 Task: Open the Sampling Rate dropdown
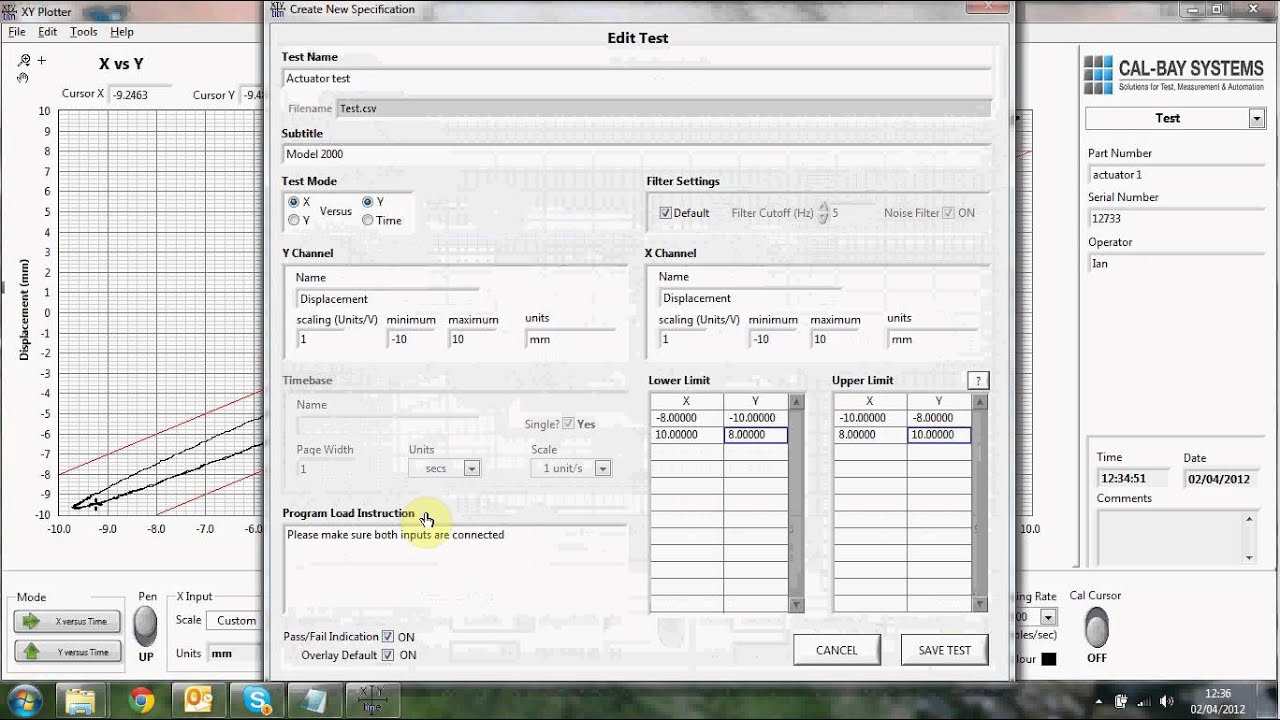point(1048,617)
